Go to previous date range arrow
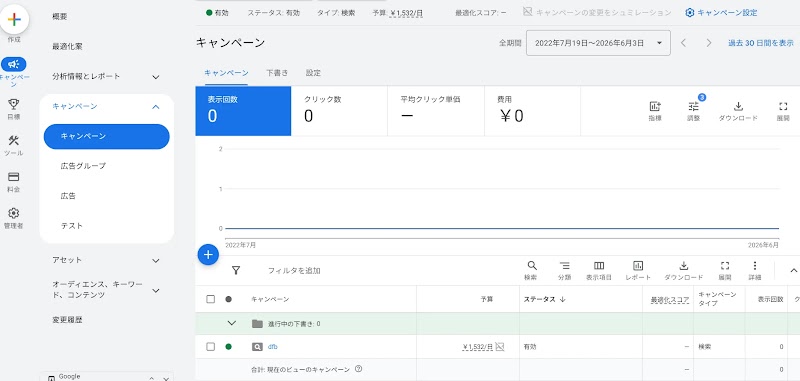Image resolution: width=800 pixels, height=381 pixels. (x=684, y=43)
